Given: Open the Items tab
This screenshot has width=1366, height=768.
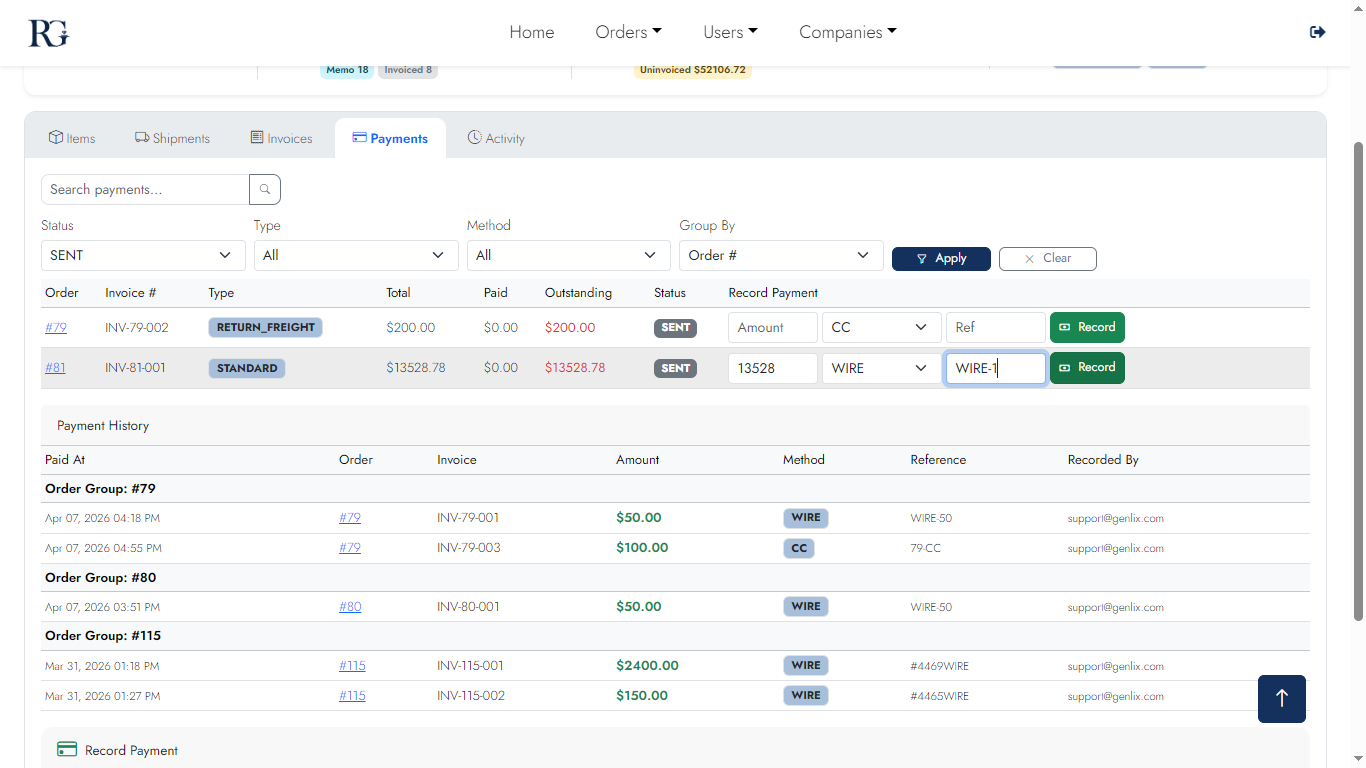Looking at the screenshot, I should pyautogui.click(x=72, y=138).
